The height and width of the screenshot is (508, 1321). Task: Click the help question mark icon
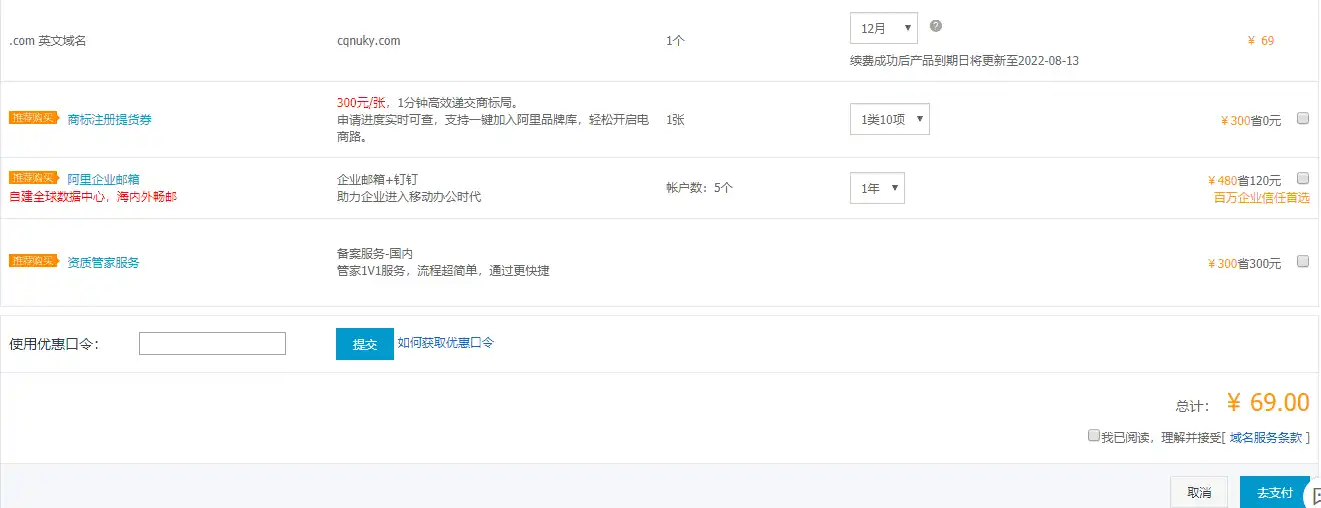click(x=936, y=26)
